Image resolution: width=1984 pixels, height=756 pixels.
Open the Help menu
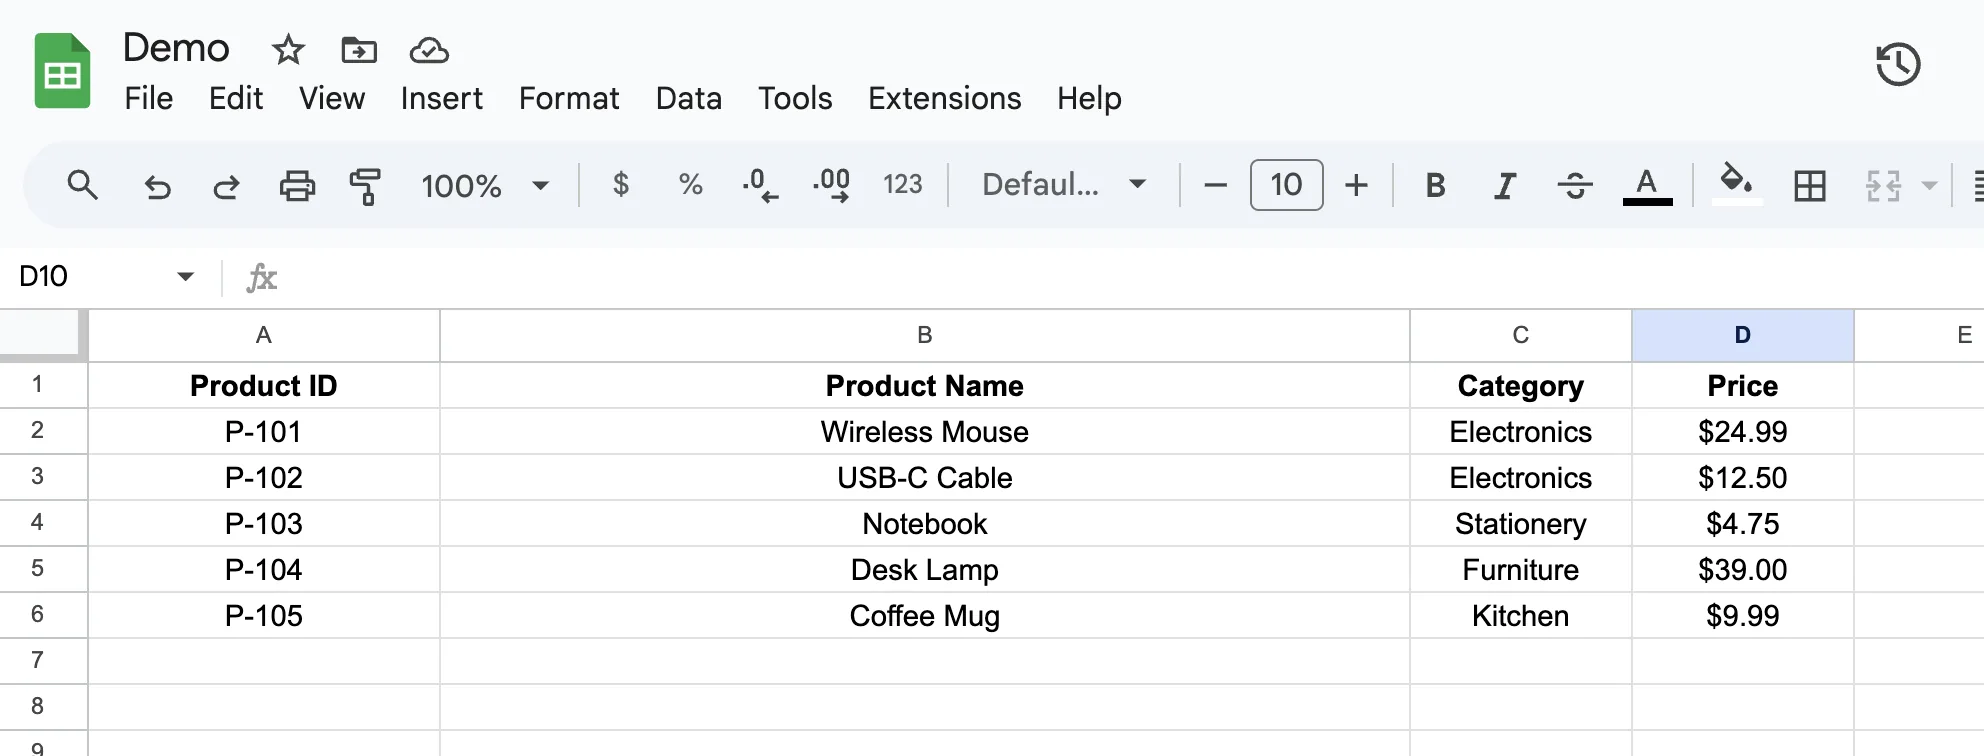[1090, 98]
